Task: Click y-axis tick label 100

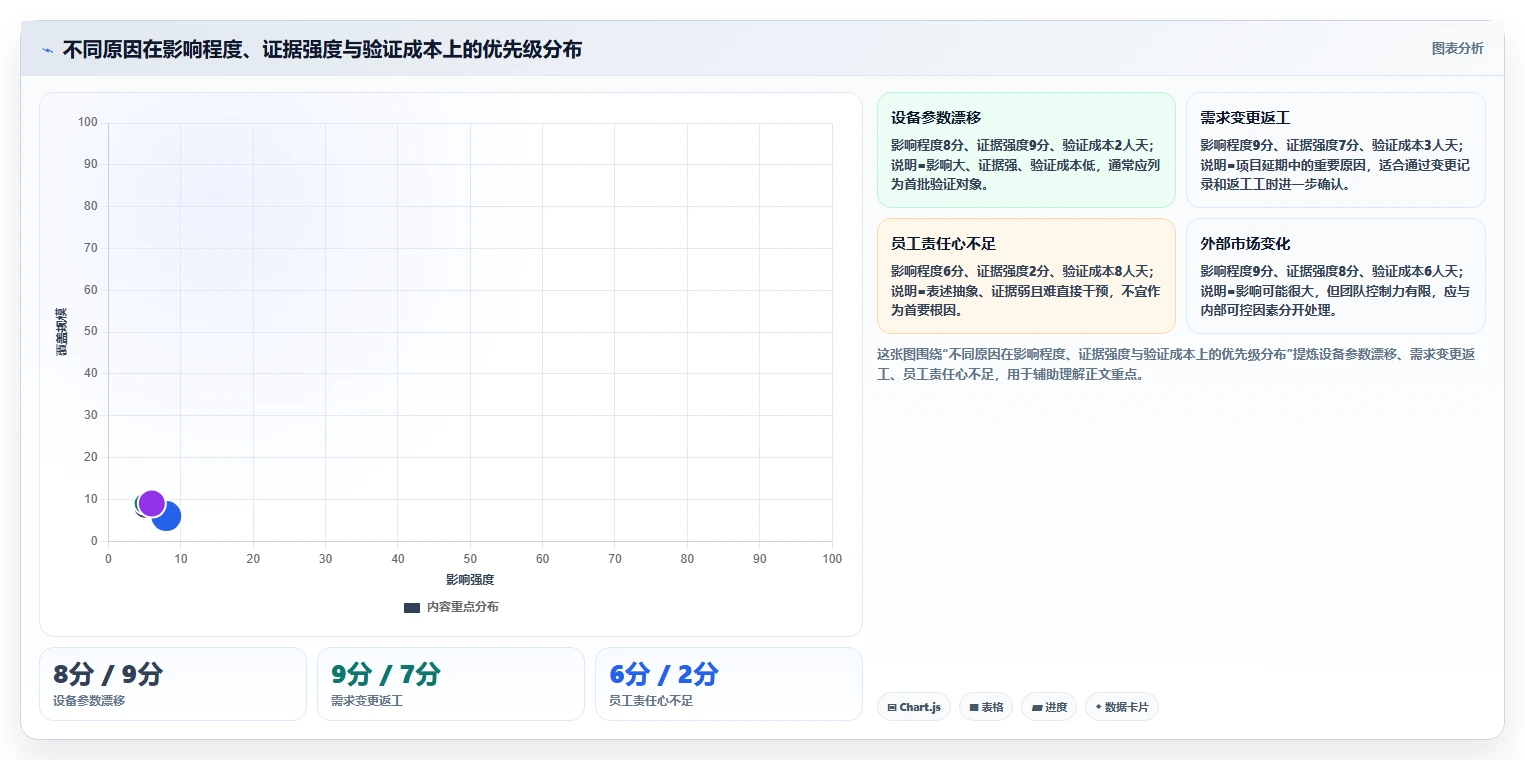Action: point(88,122)
